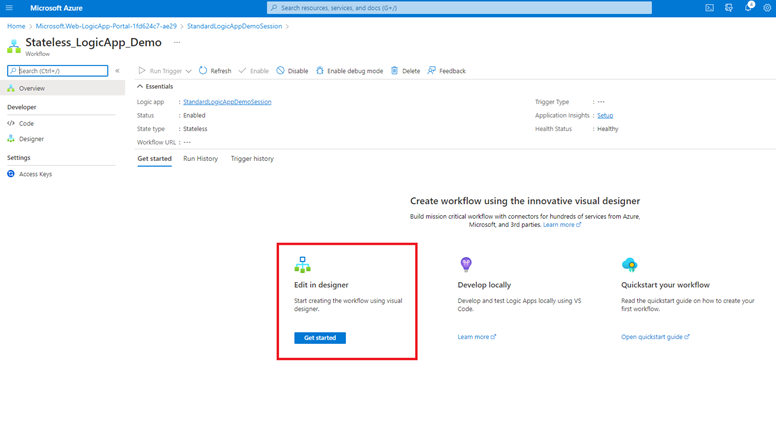Open portal settings gear

click(767, 8)
